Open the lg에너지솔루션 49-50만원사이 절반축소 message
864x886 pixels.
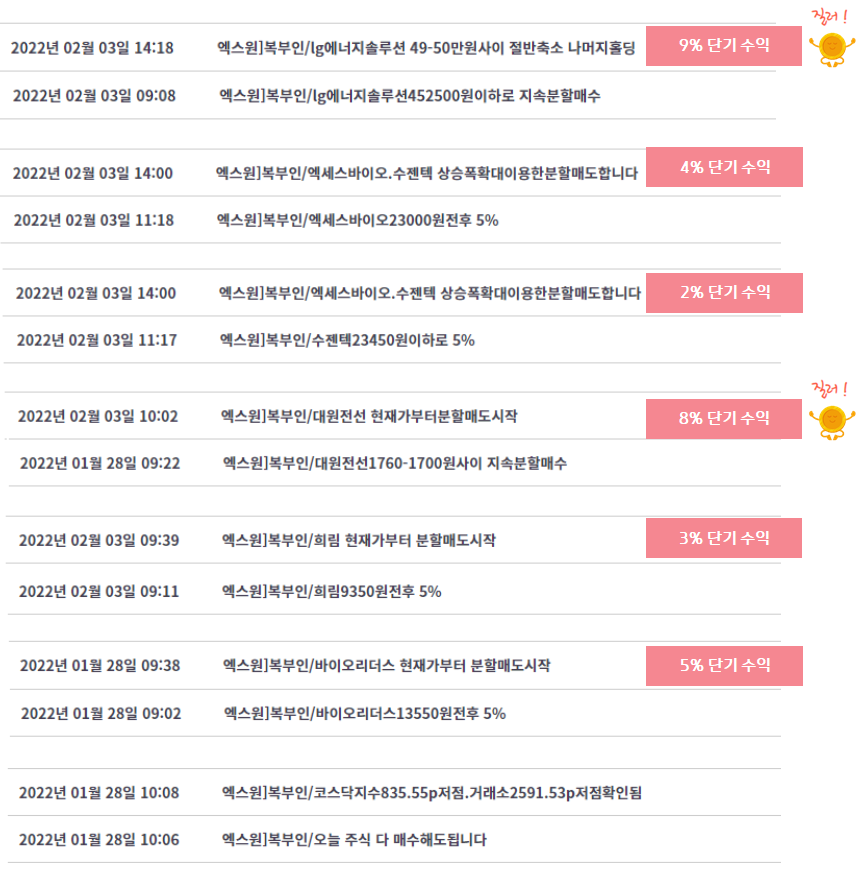pos(427,48)
